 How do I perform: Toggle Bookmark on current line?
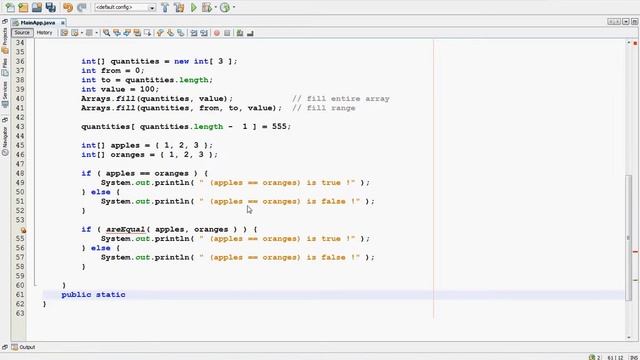coord(180,33)
